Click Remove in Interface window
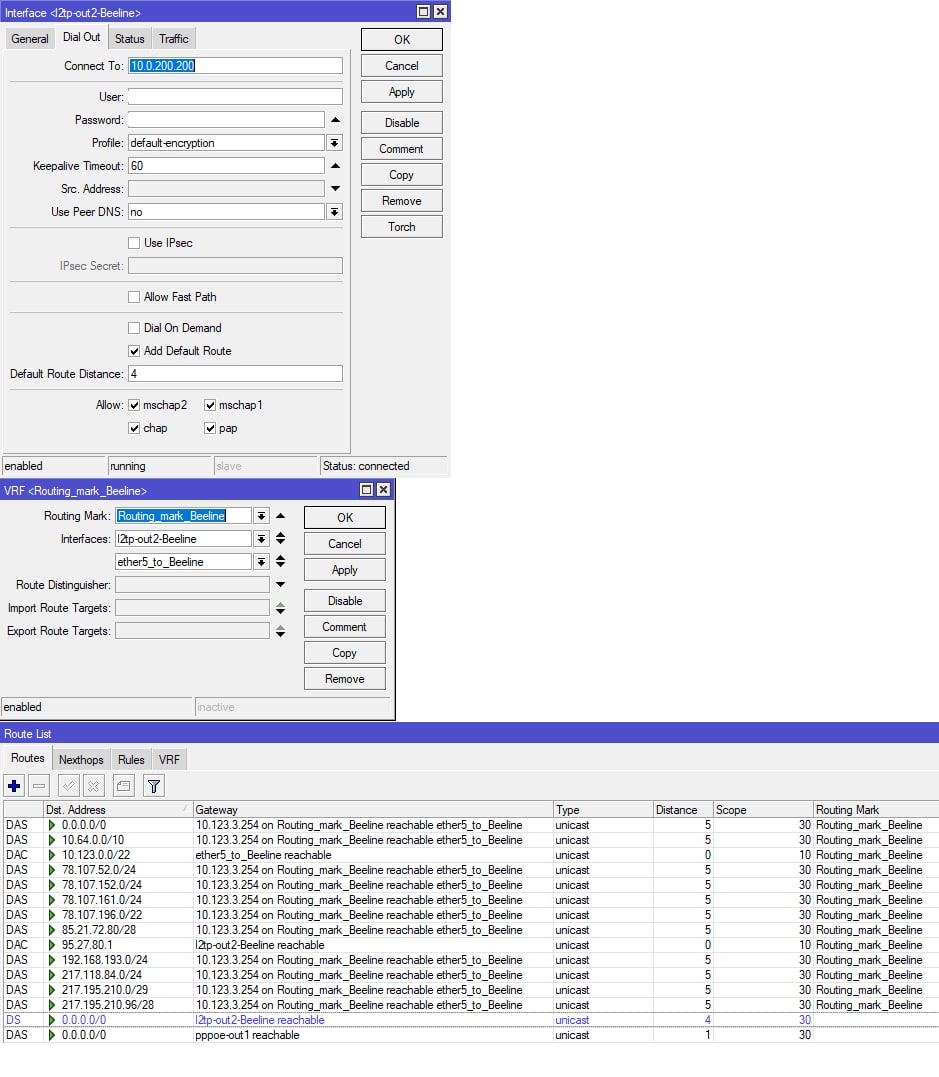Screen dimensions: 939x1077 coord(402,201)
